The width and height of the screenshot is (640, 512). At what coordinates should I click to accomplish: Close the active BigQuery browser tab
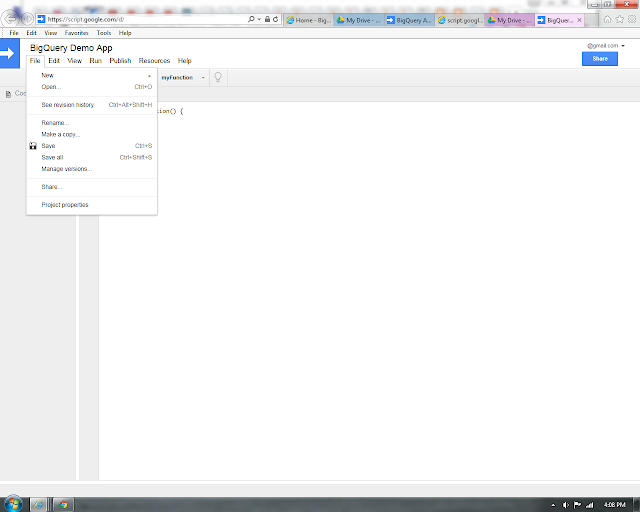point(579,20)
